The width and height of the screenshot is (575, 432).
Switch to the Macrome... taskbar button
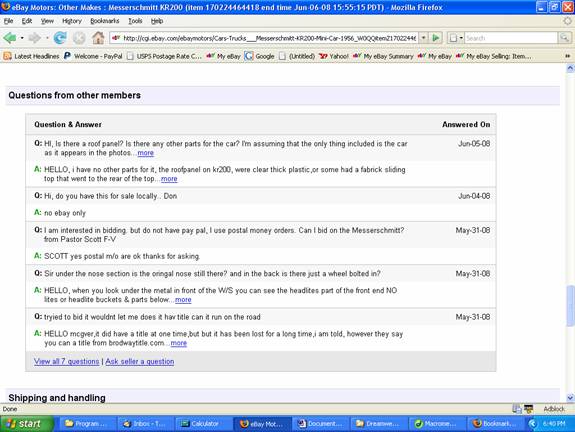pos(437,424)
